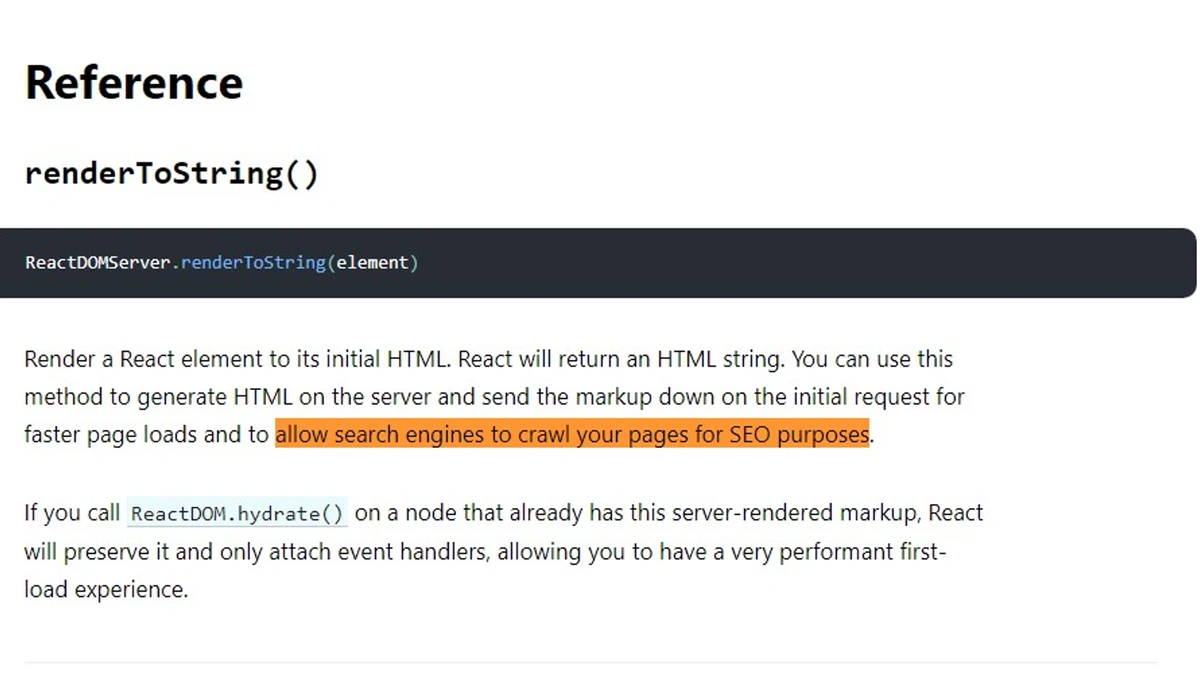Click ReactDOMServer in the dark code block
1200x675 pixels.
(x=98, y=263)
